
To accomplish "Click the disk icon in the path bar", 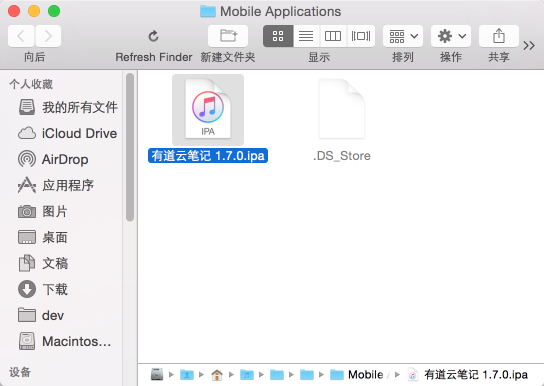I will point(157,375).
